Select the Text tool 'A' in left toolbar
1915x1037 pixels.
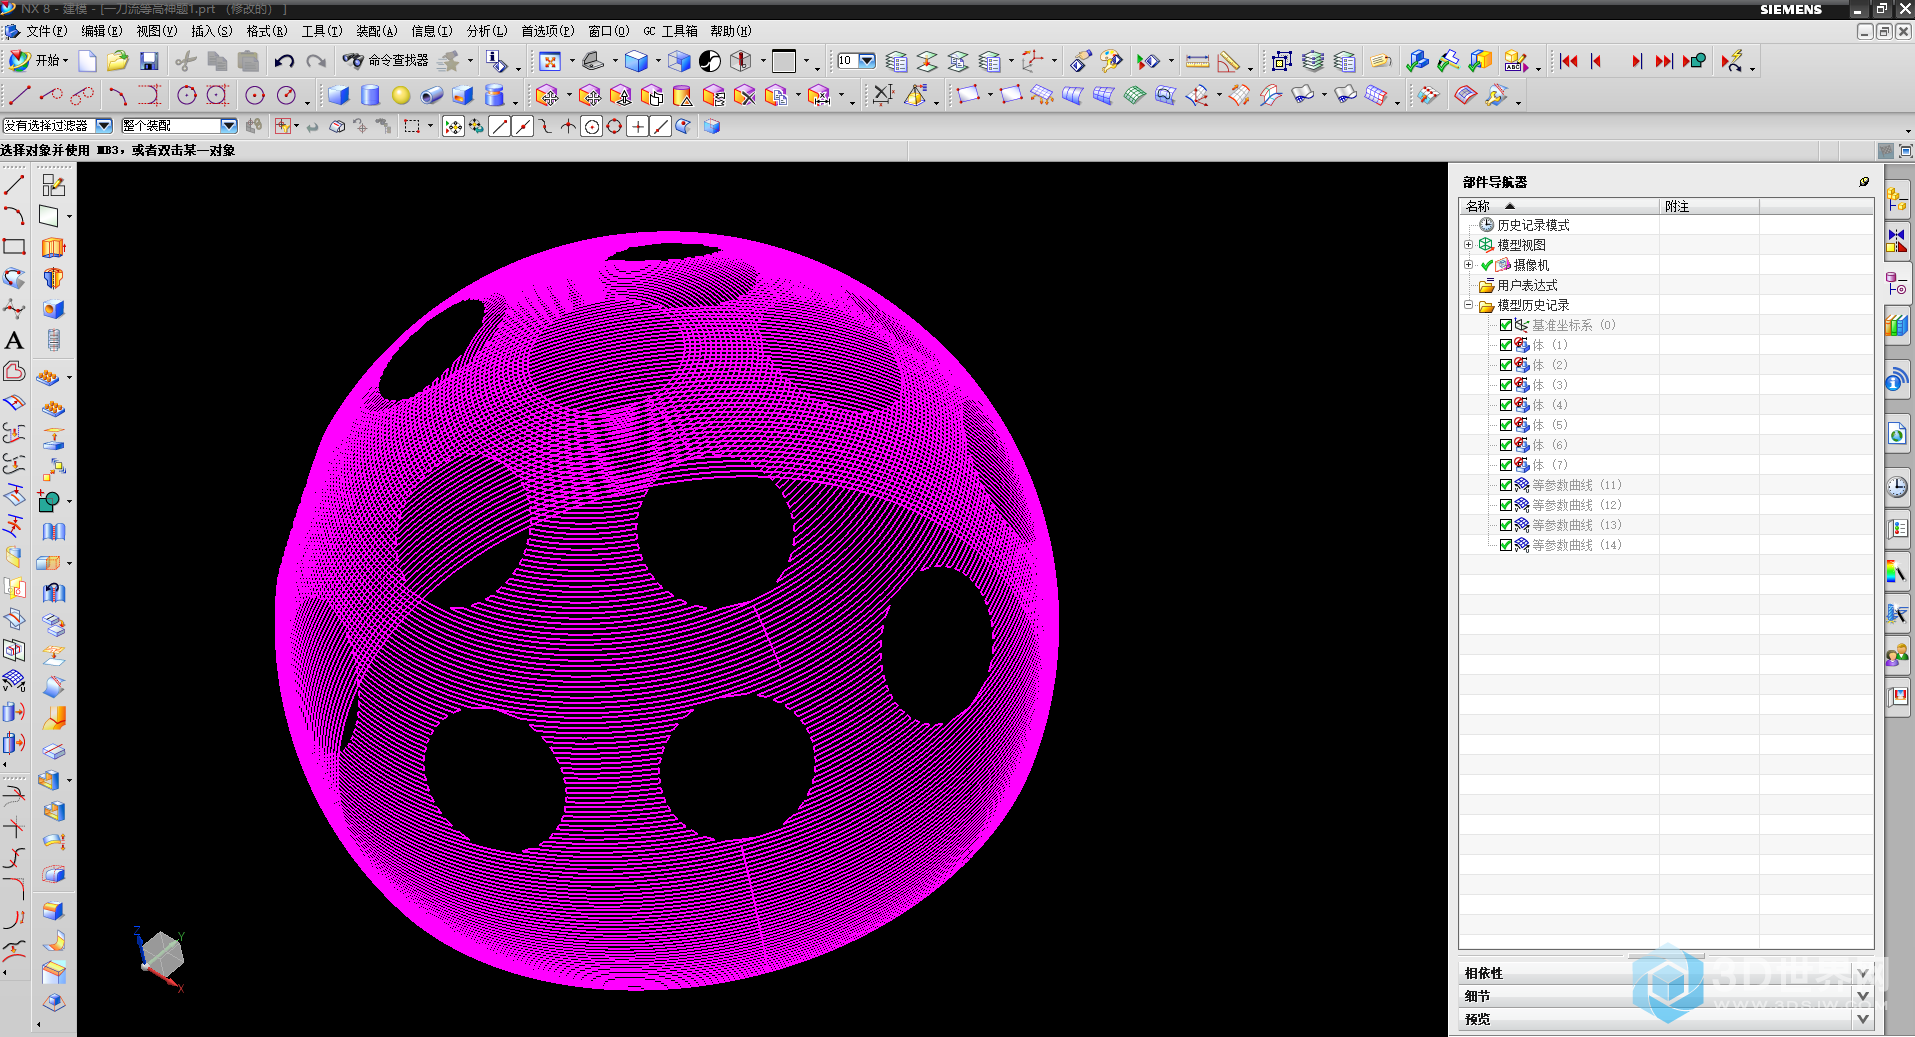pyautogui.click(x=14, y=341)
